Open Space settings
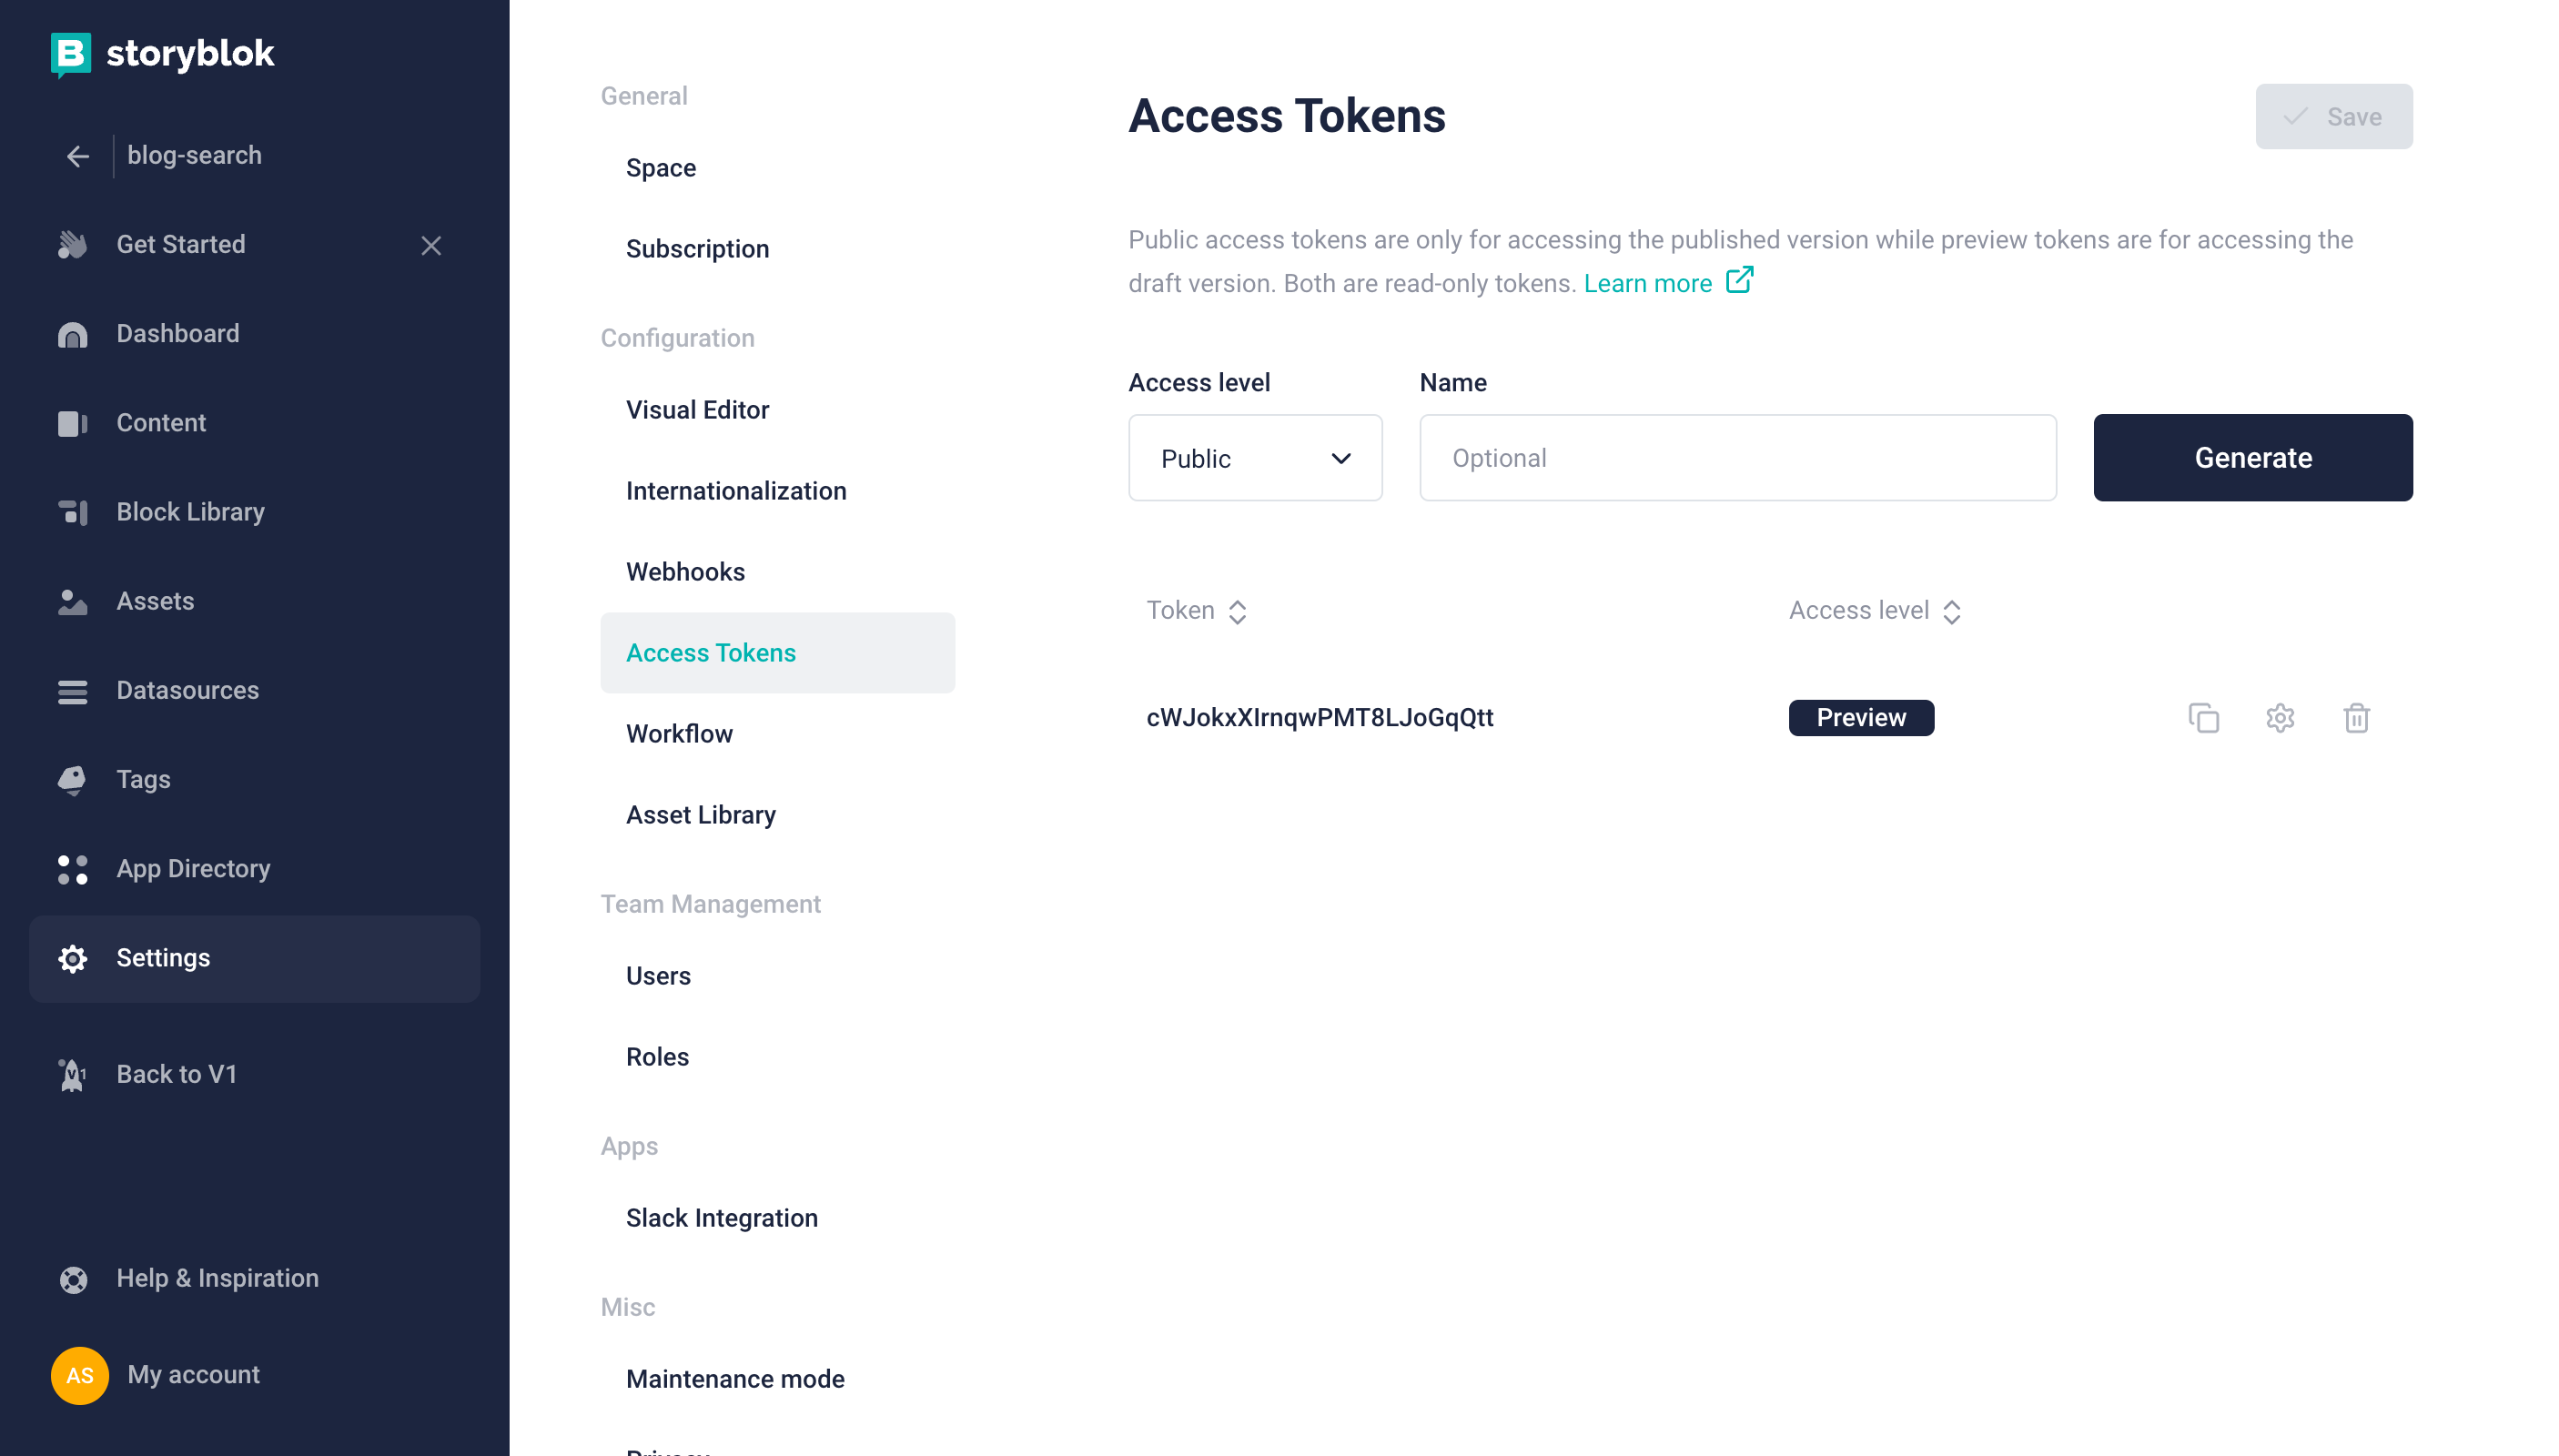2559x1456 pixels. coord(661,168)
